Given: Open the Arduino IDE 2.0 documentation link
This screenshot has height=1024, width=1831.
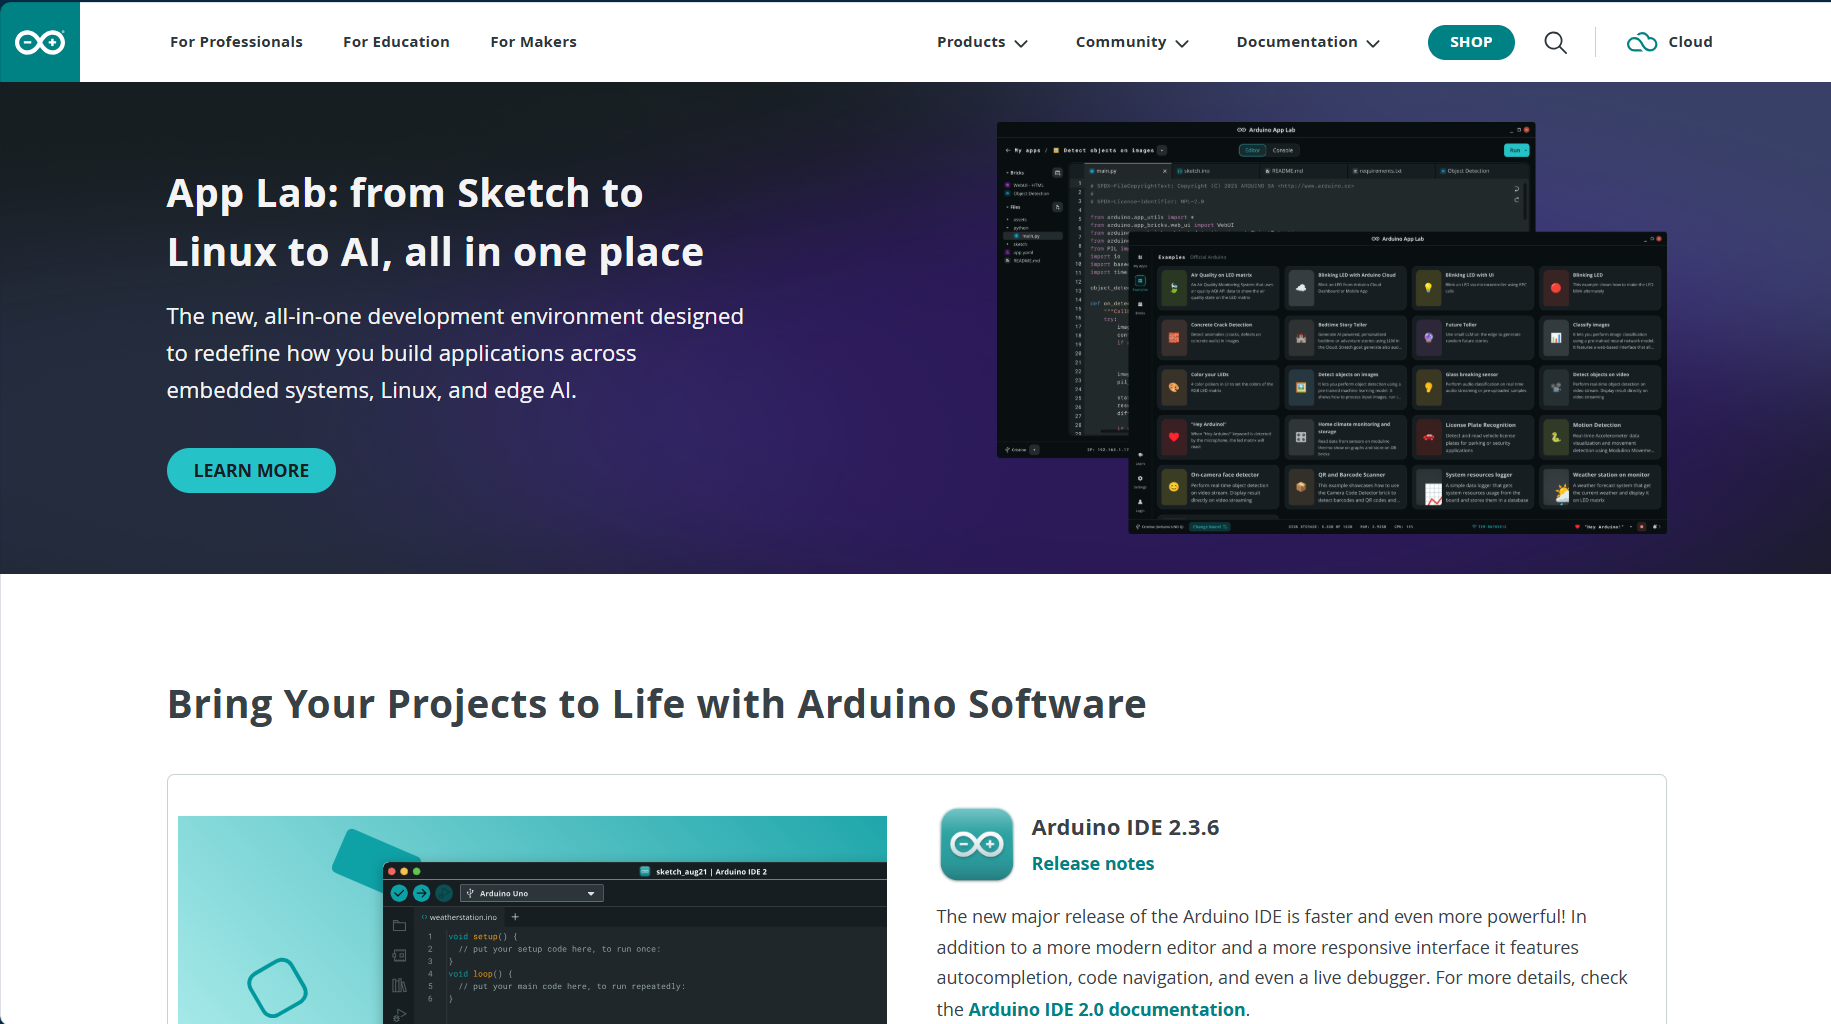Looking at the screenshot, I should [x=1106, y=1009].
